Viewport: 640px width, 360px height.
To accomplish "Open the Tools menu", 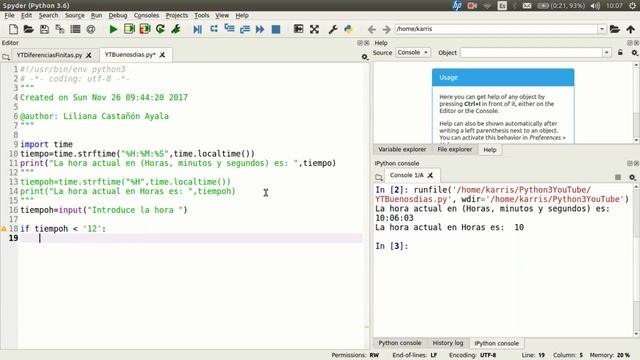I will tap(202, 16).
